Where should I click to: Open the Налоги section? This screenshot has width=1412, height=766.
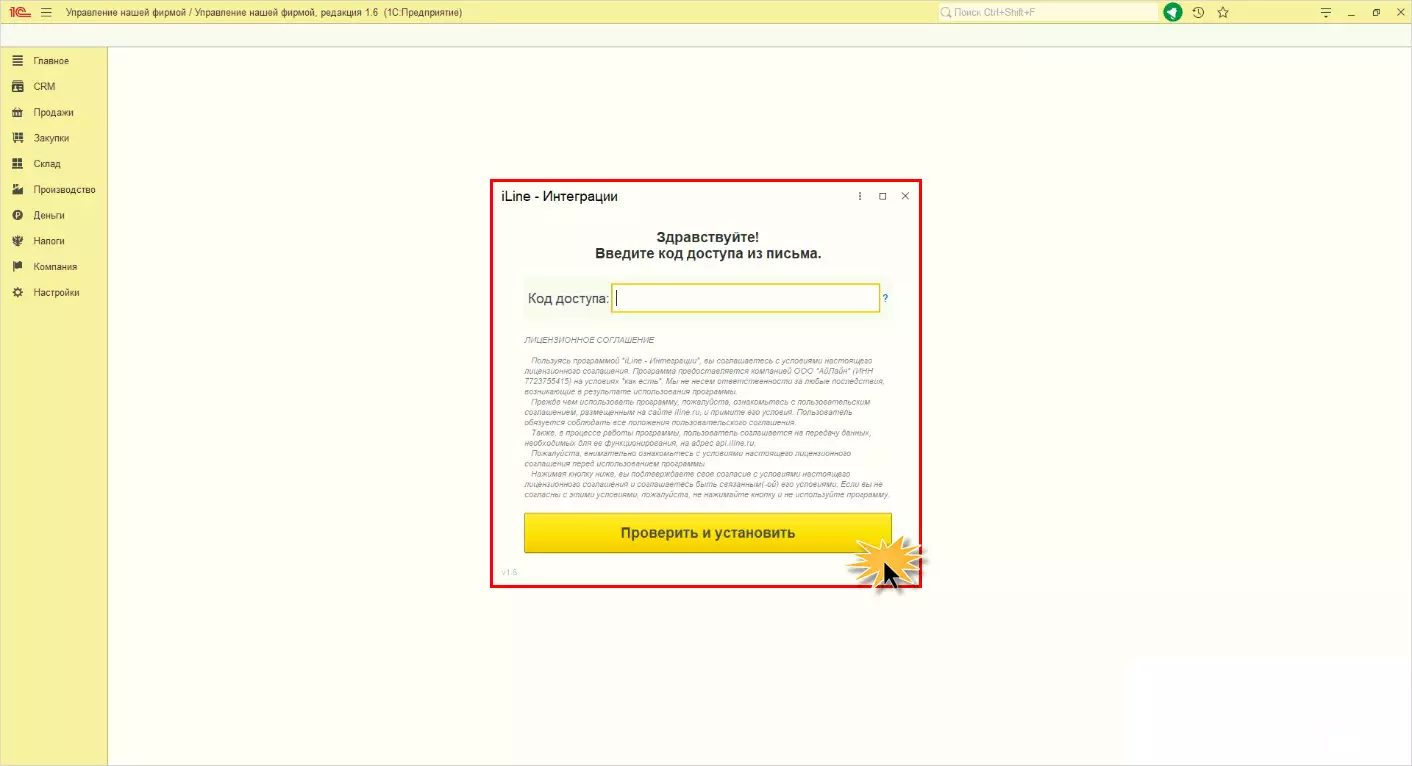(x=49, y=241)
